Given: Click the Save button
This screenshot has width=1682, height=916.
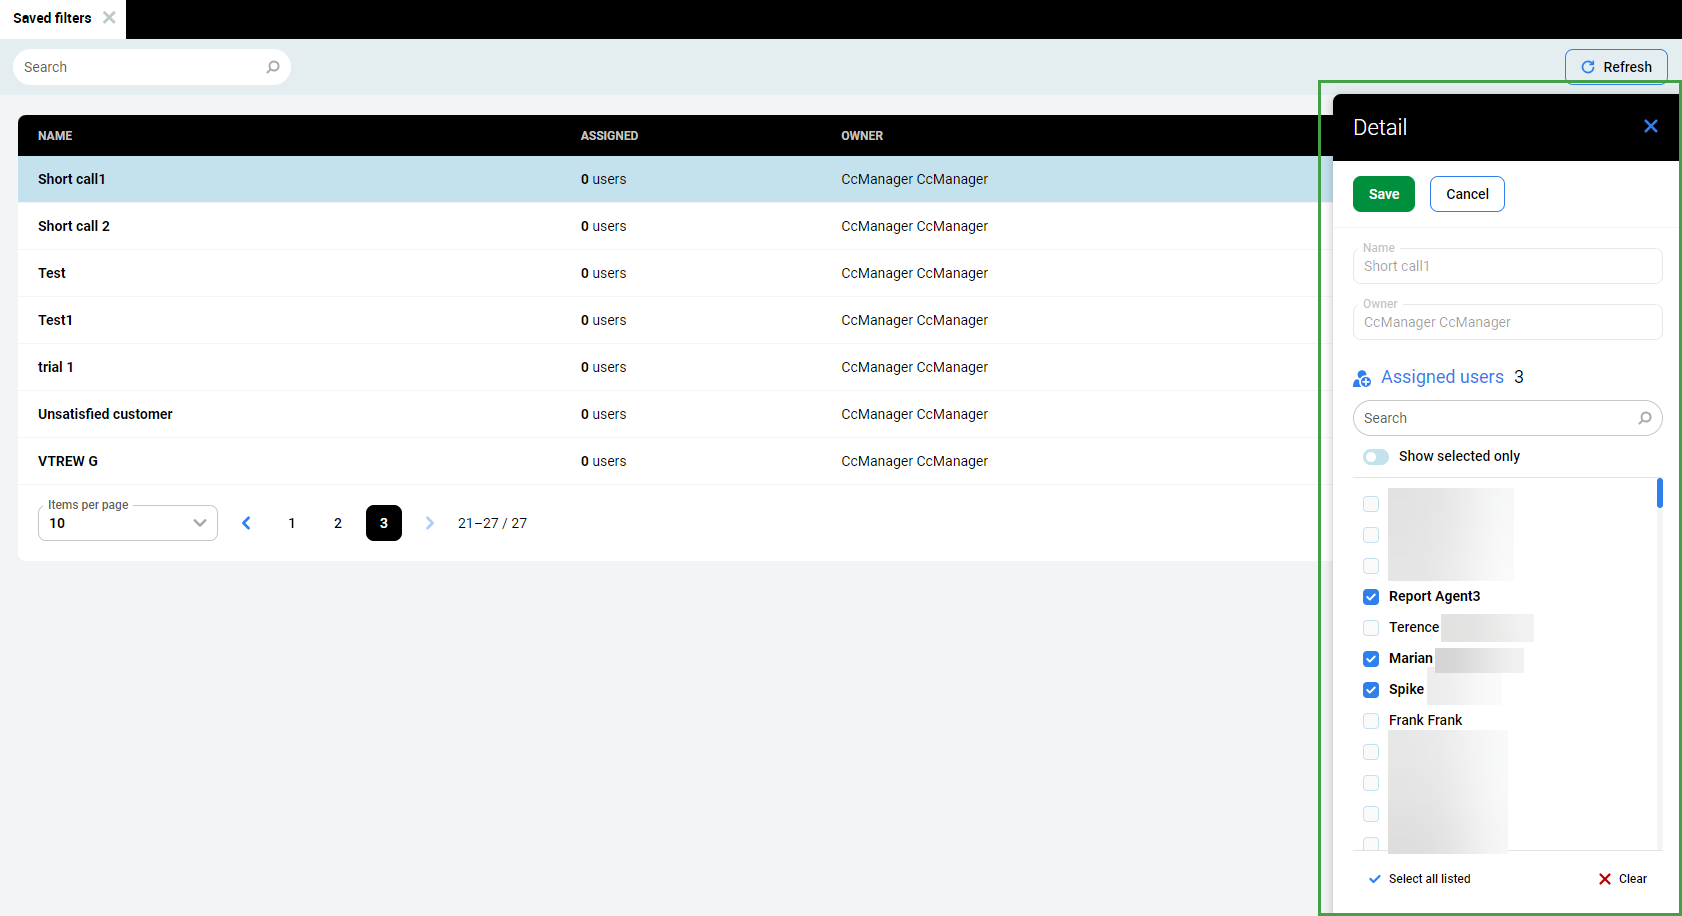Looking at the screenshot, I should click(x=1383, y=193).
